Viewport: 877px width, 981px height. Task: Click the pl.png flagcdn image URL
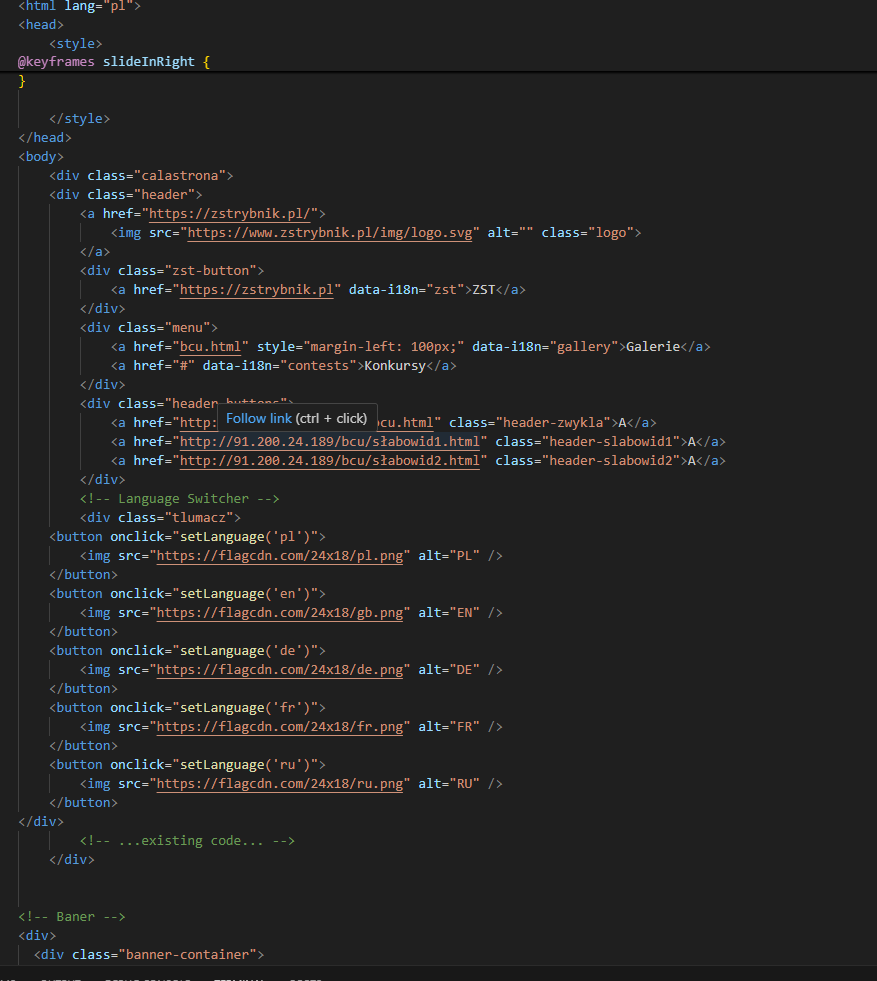tap(280, 555)
